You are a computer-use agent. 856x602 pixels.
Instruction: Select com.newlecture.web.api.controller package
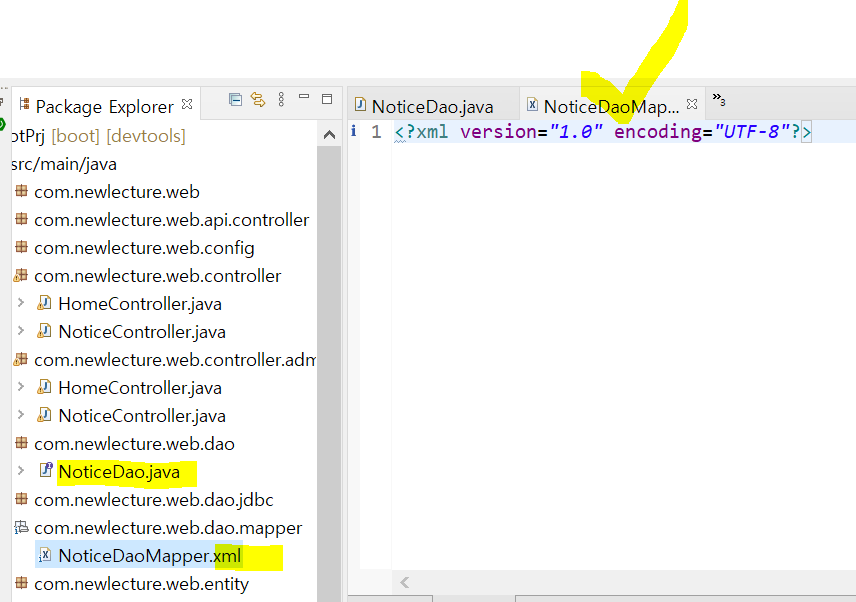pos(171,220)
